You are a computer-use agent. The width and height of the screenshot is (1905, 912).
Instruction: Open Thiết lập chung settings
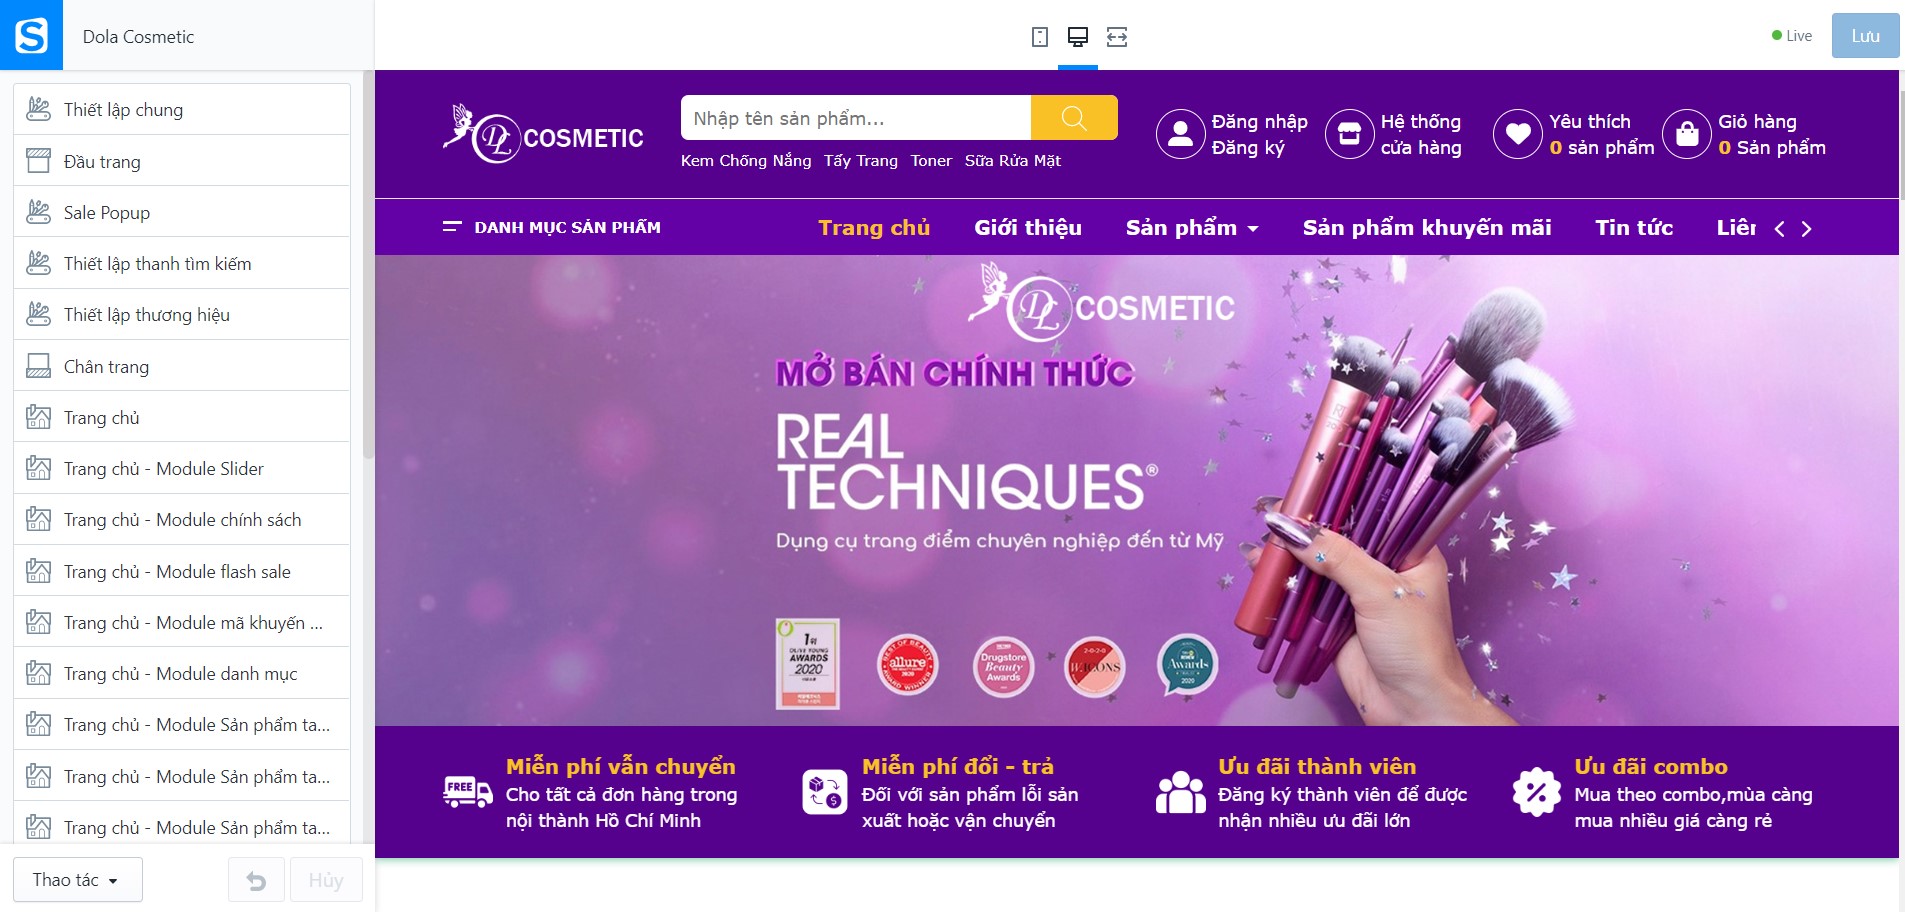182,110
